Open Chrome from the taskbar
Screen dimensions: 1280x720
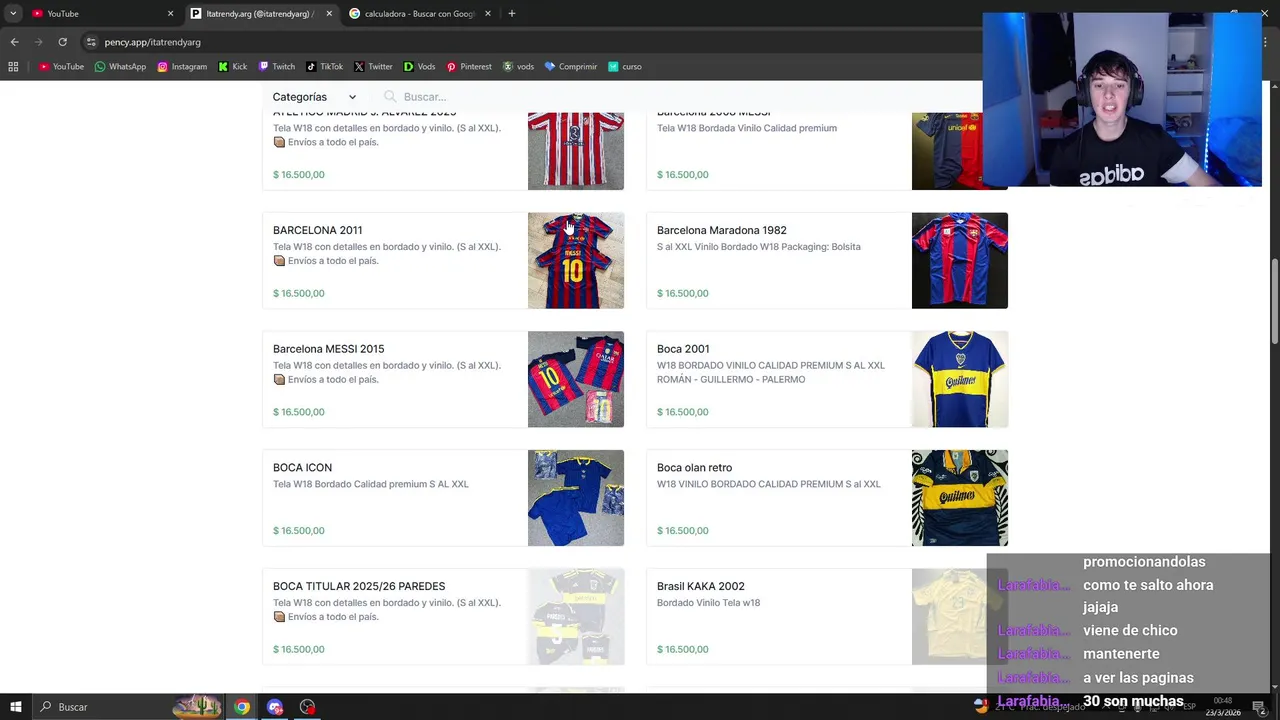click(x=242, y=707)
